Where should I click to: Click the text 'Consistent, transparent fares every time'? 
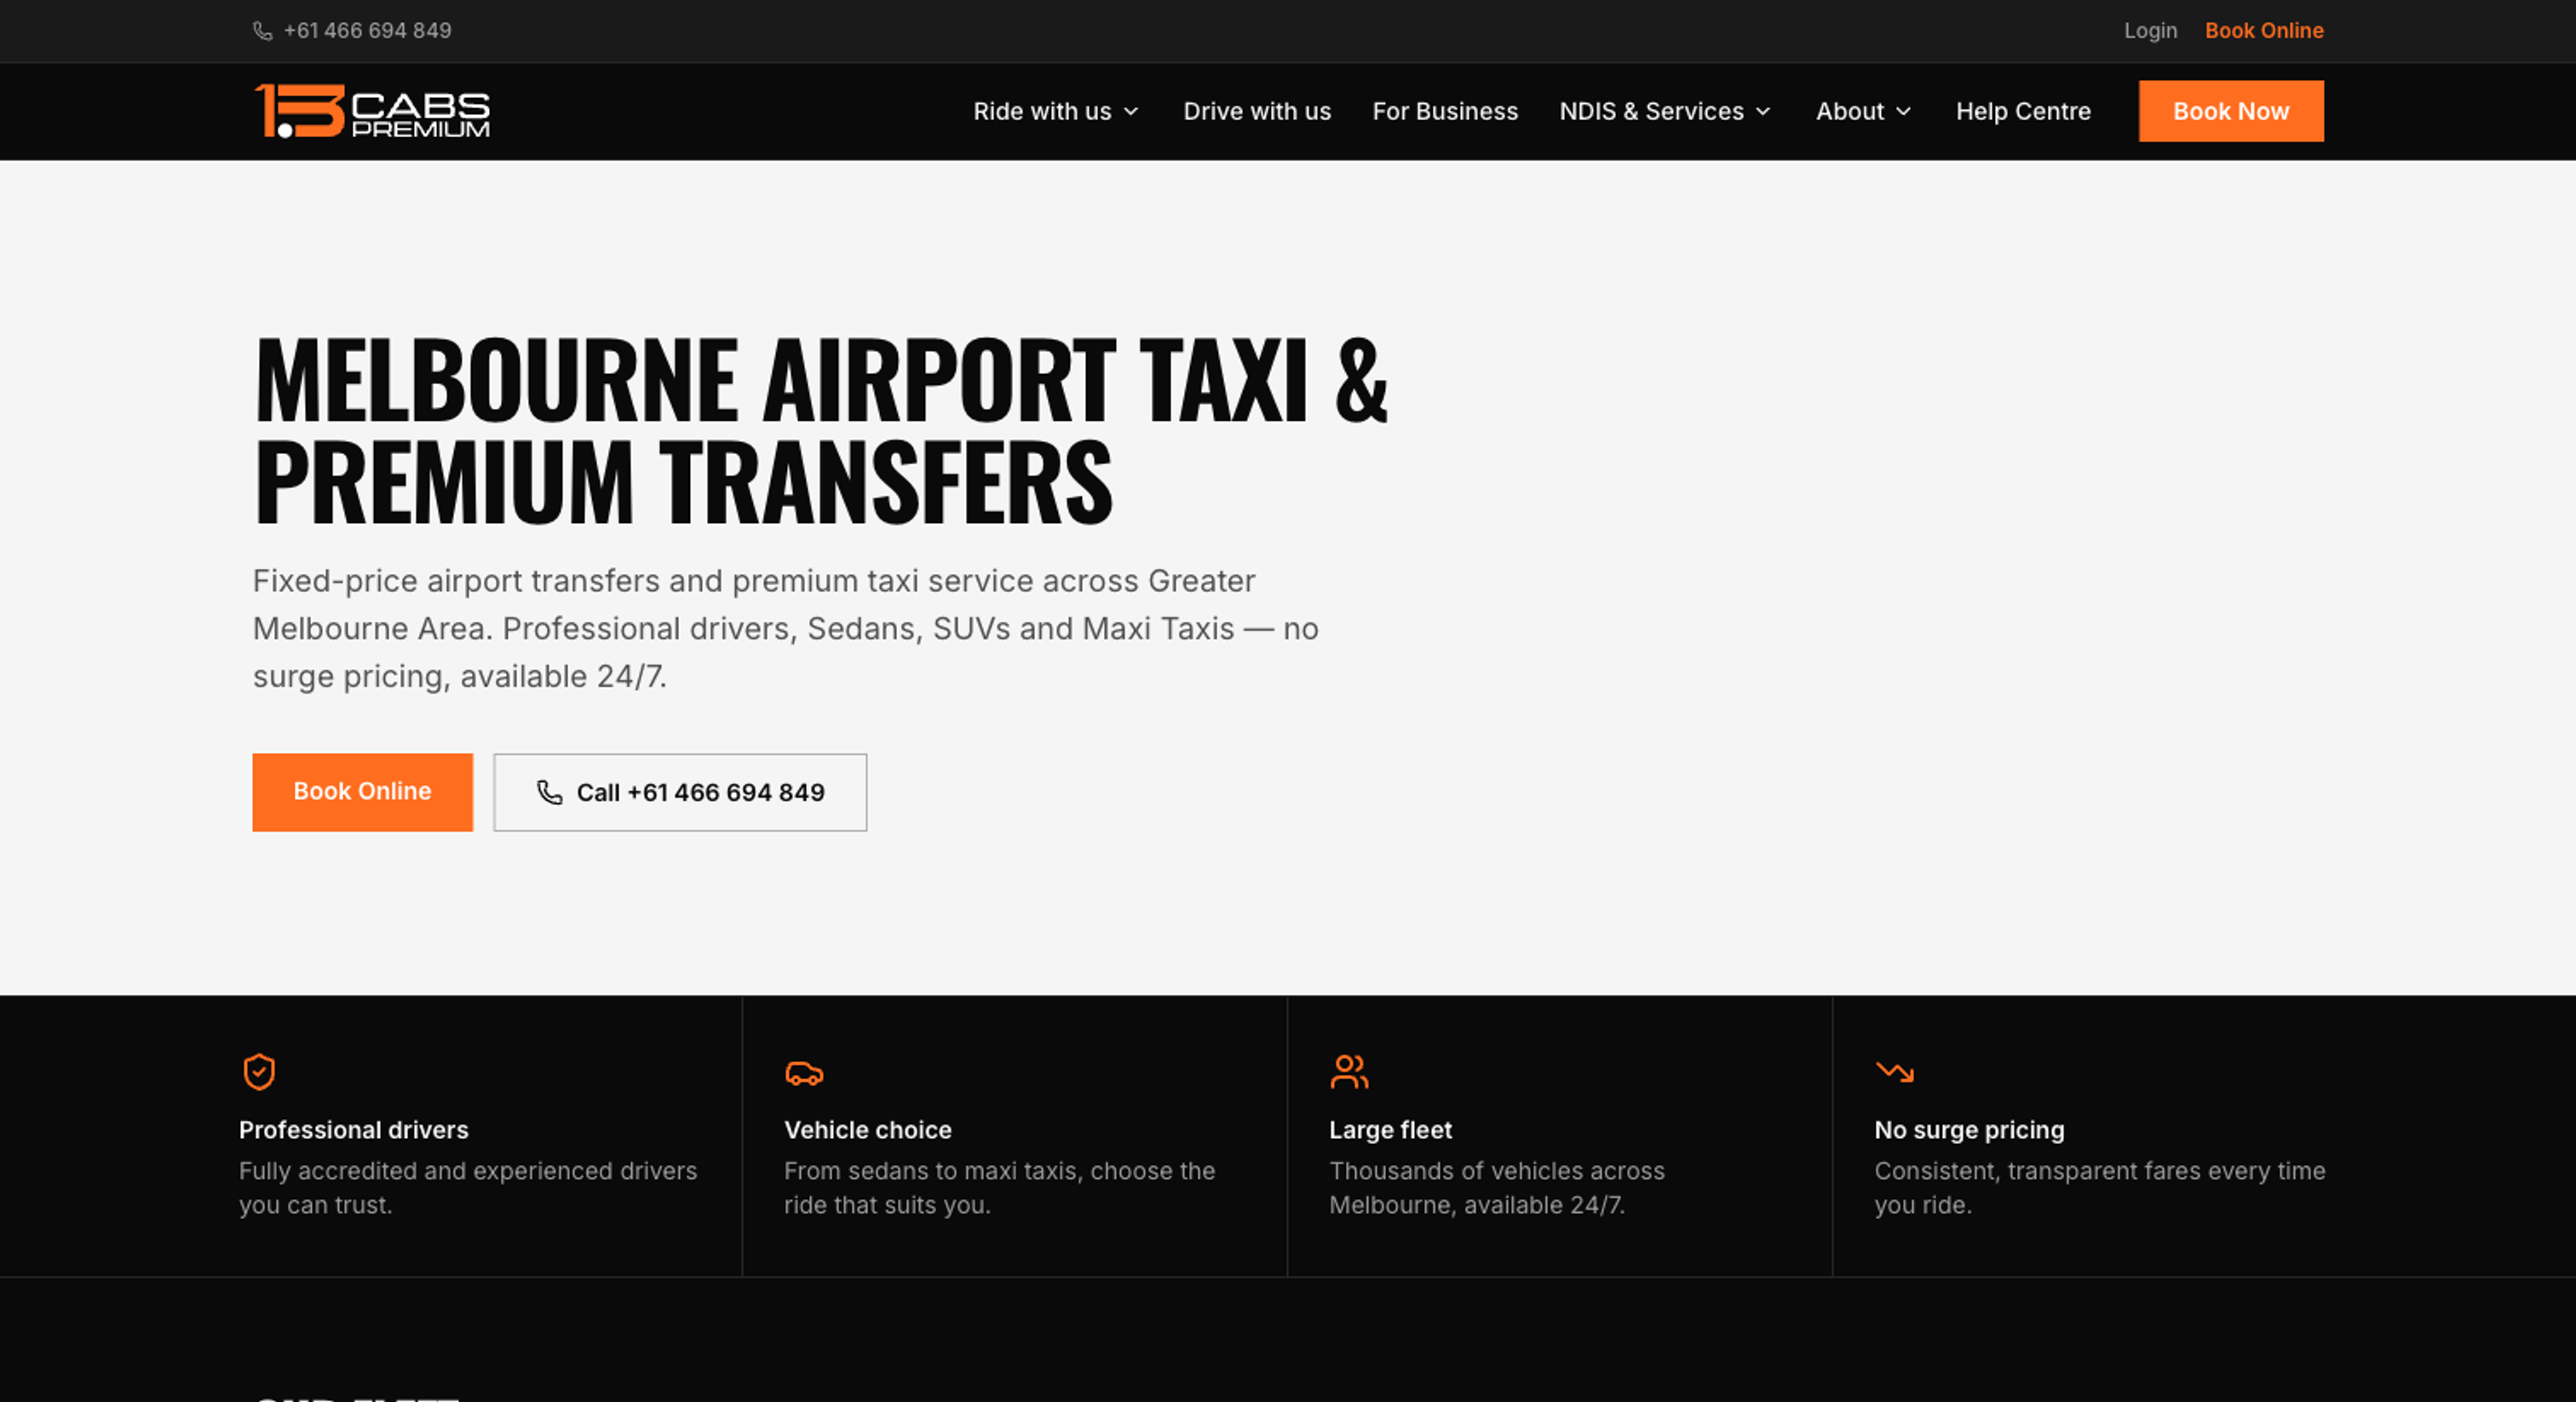tap(2100, 1171)
